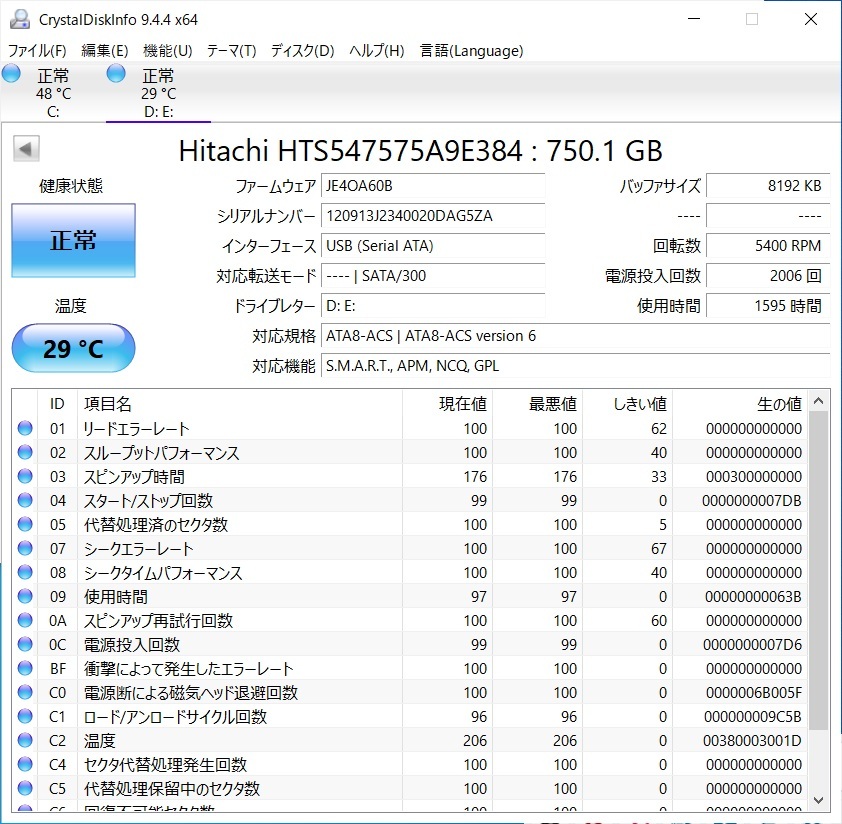Click status orb for シークタイムパフォーマンス row
The width and height of the screenshot is (842, 824).
pyautogui.click(x=25, y=572)
